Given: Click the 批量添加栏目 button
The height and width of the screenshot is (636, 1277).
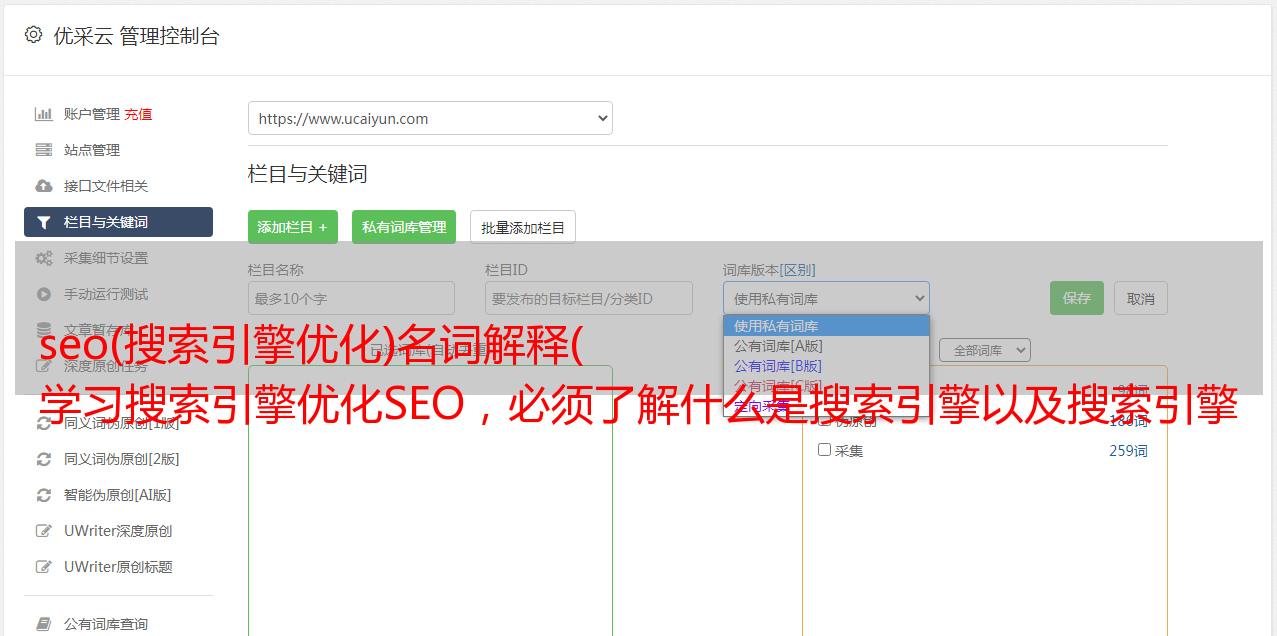Looking at the screenshot, I should 523,227.
